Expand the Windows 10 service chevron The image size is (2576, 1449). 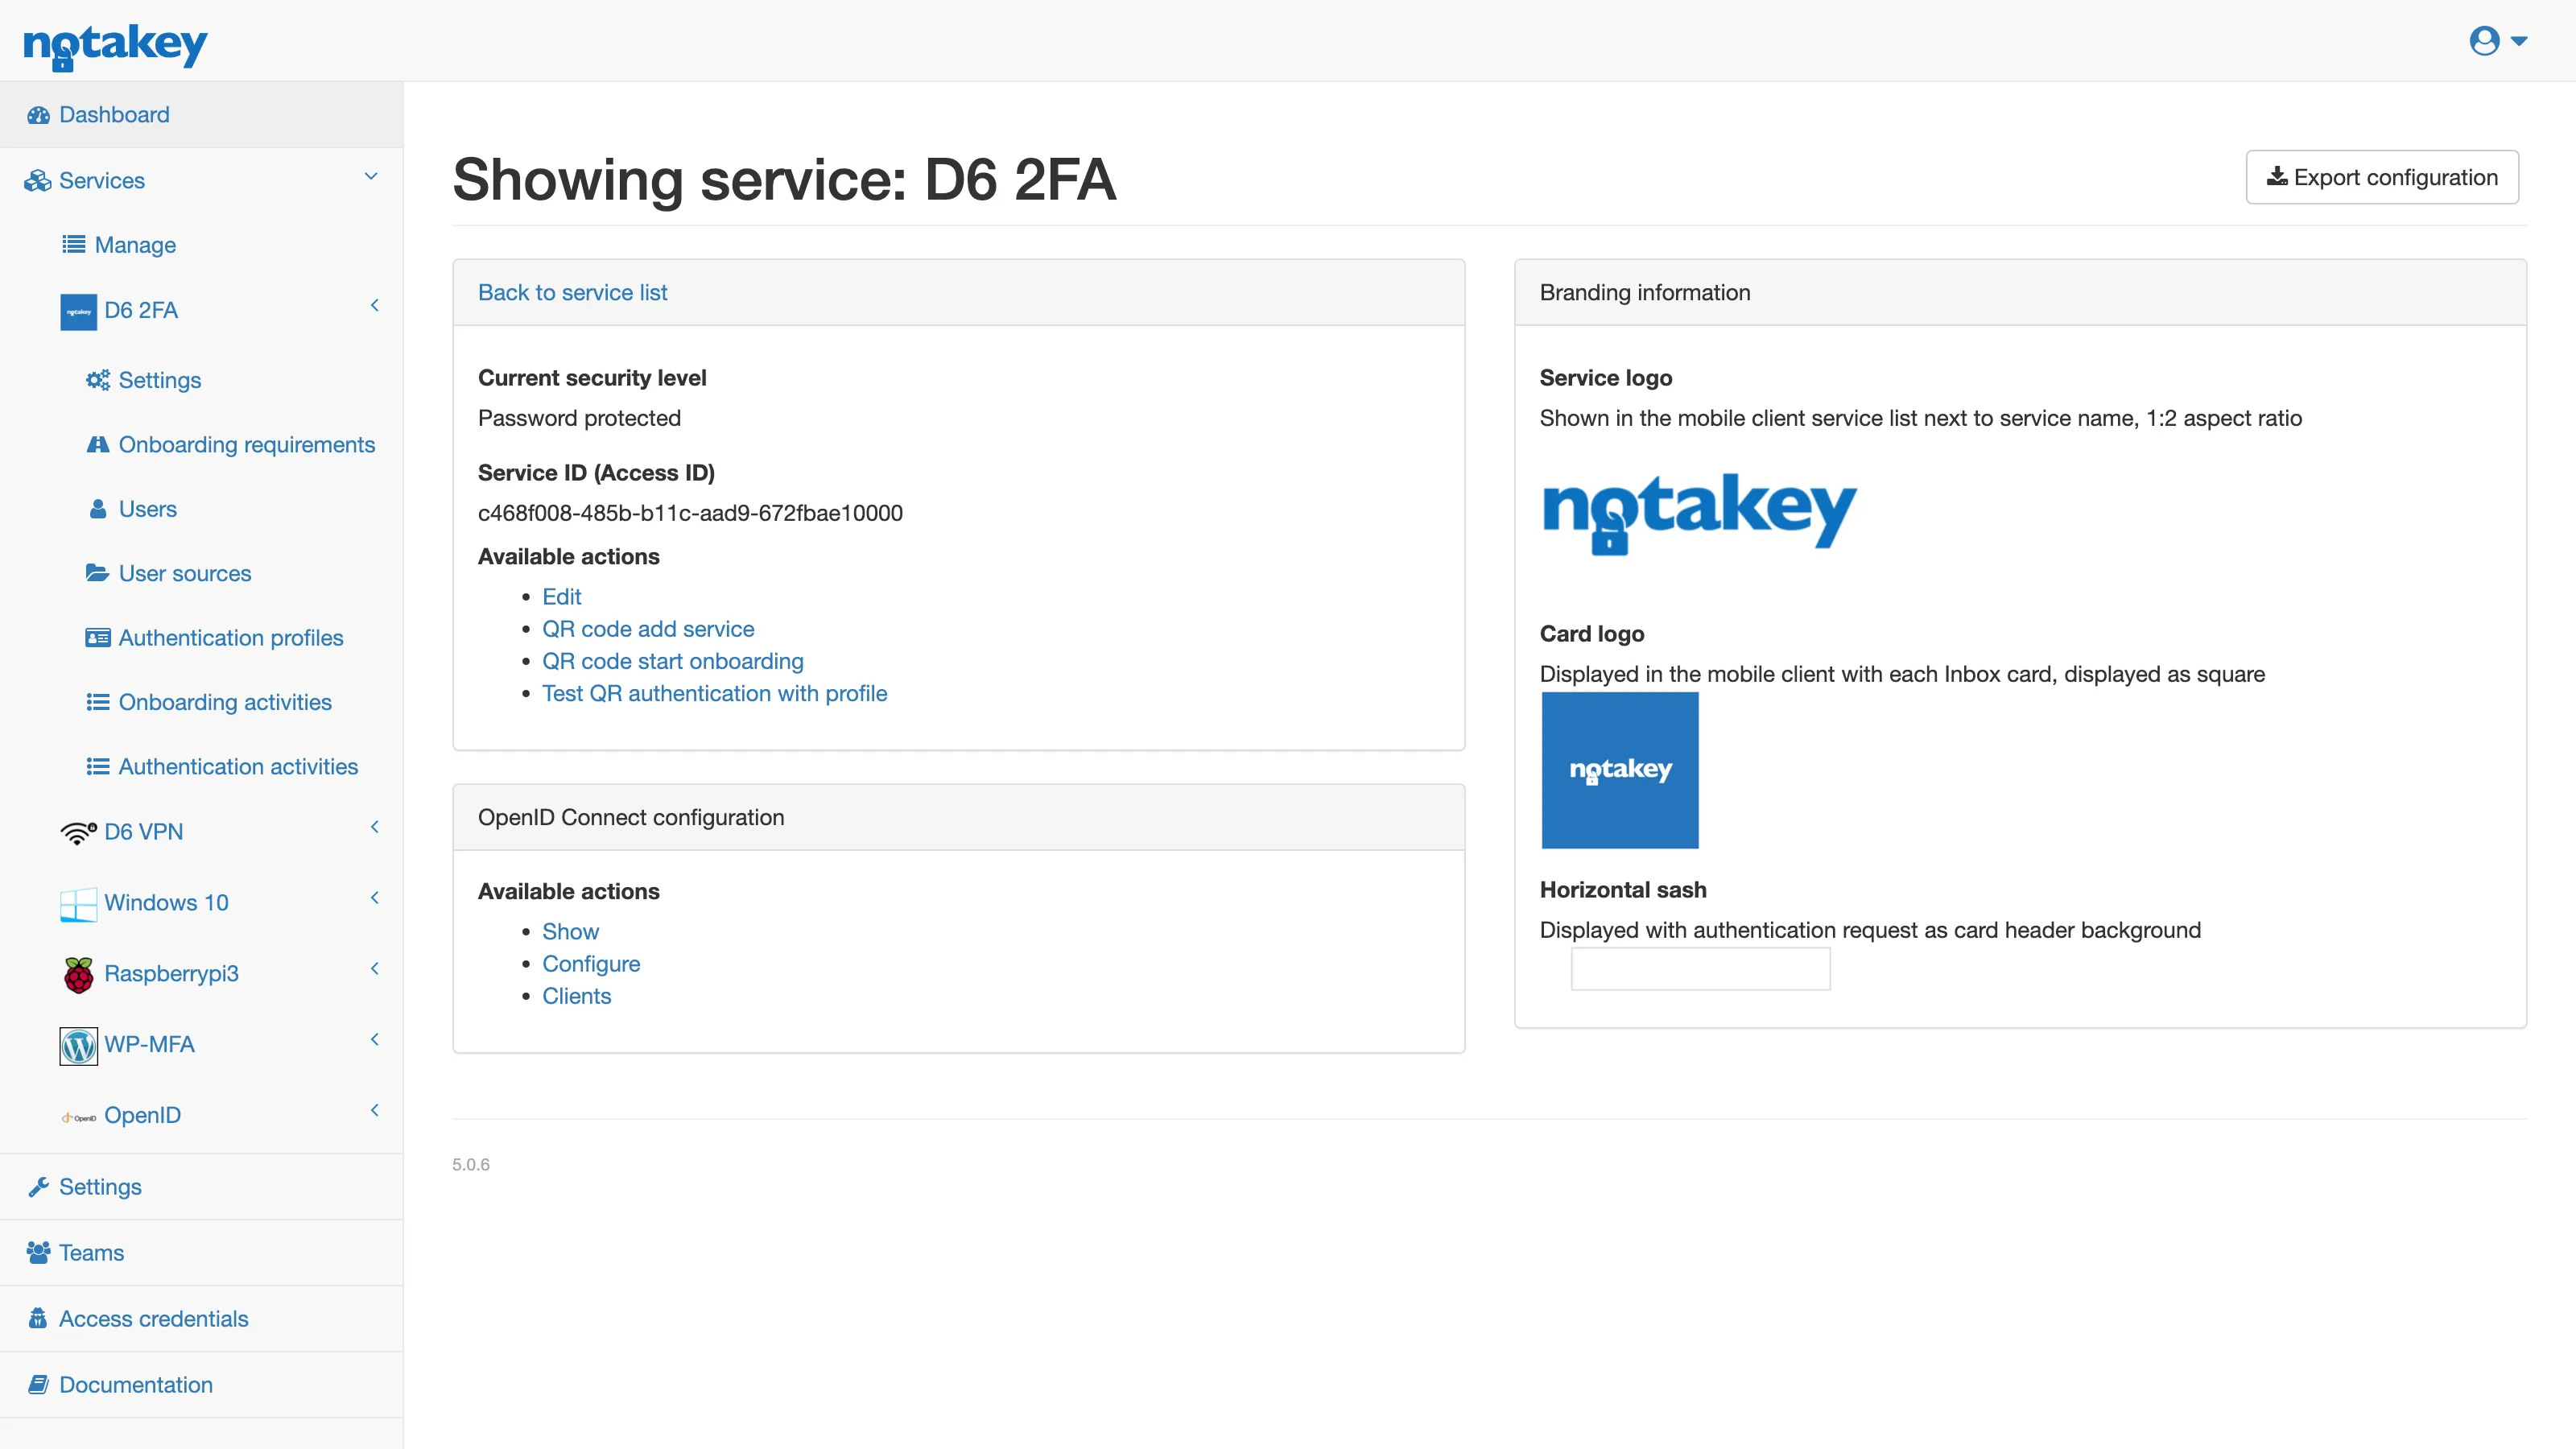[x=375, y=898]
